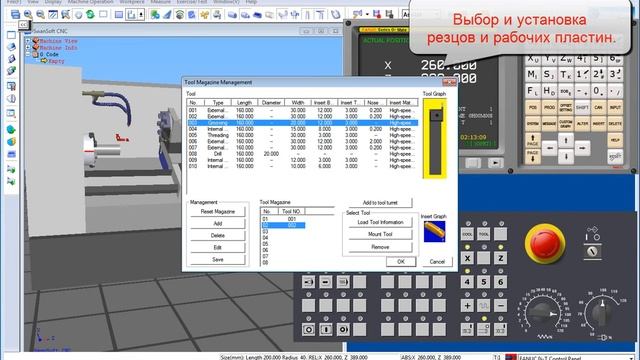This screenshot has height=360, width=640.
Task: Toggle the program protect key switch
Action: [592, 252]
